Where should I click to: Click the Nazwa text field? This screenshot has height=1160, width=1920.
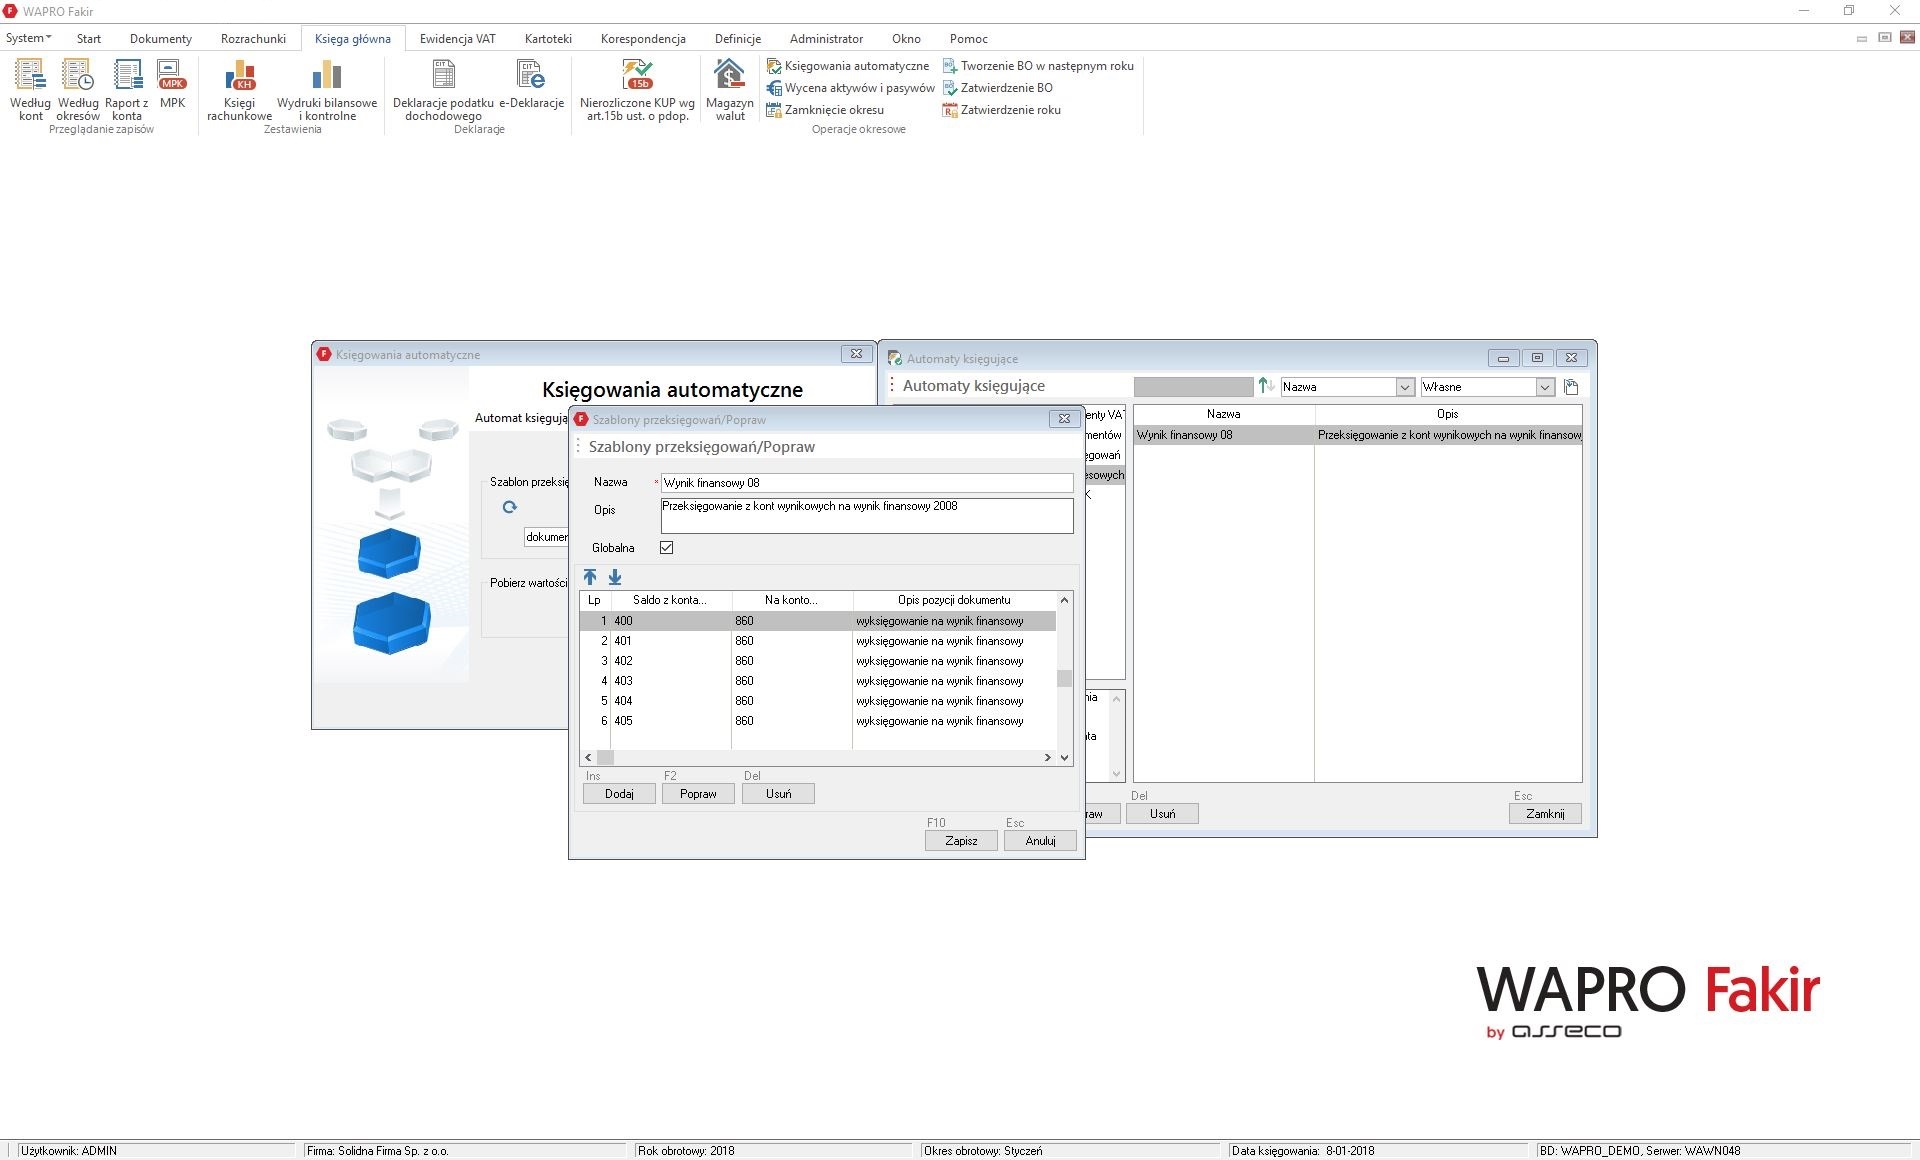tap(867, 483)
